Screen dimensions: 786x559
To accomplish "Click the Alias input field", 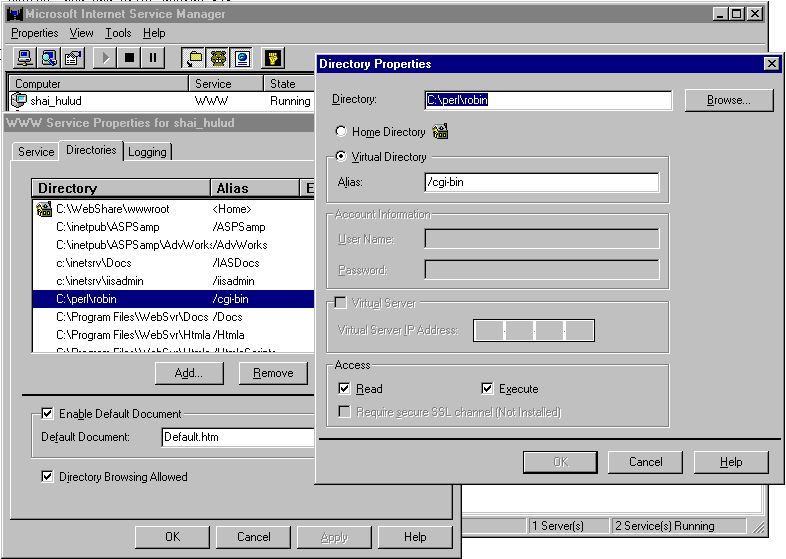I will click(x=541, y=182).
